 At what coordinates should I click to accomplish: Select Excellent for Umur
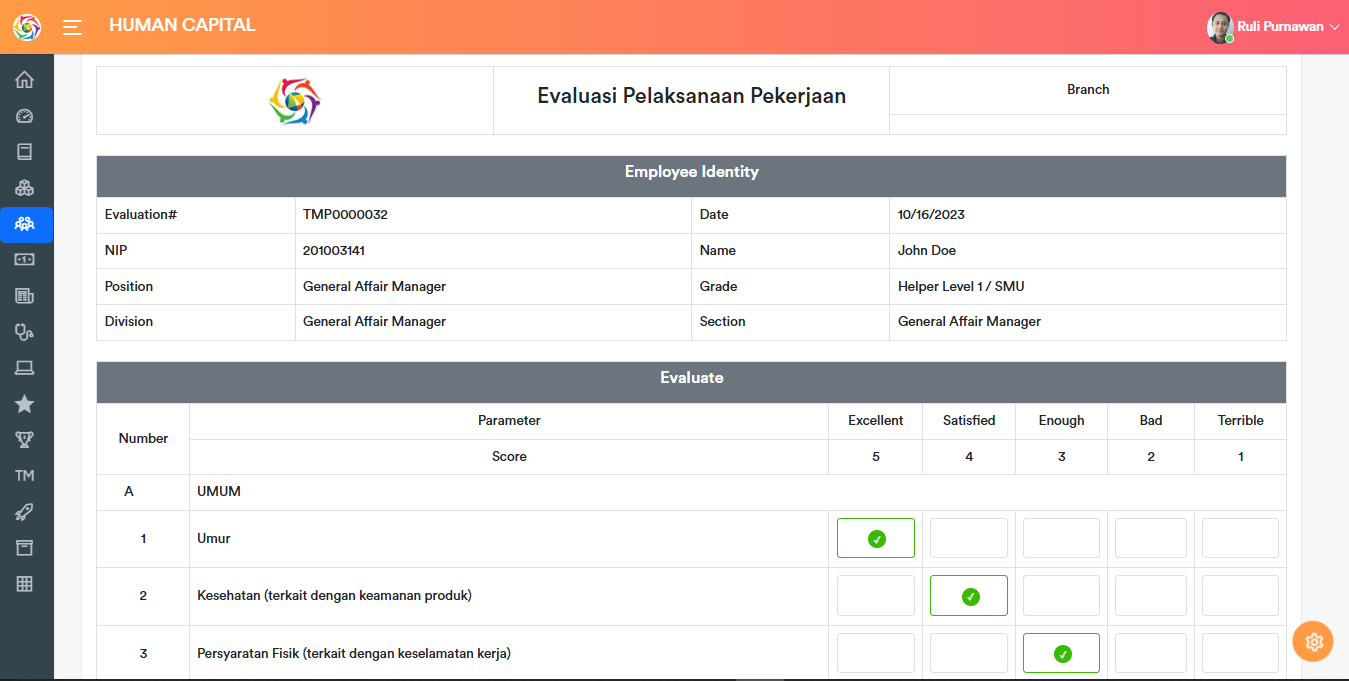pos(876,538)
